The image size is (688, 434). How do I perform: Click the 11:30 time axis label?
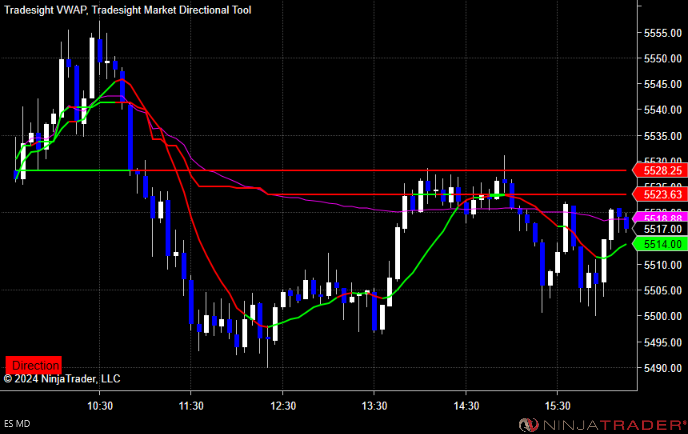click(x=191, y=406)
